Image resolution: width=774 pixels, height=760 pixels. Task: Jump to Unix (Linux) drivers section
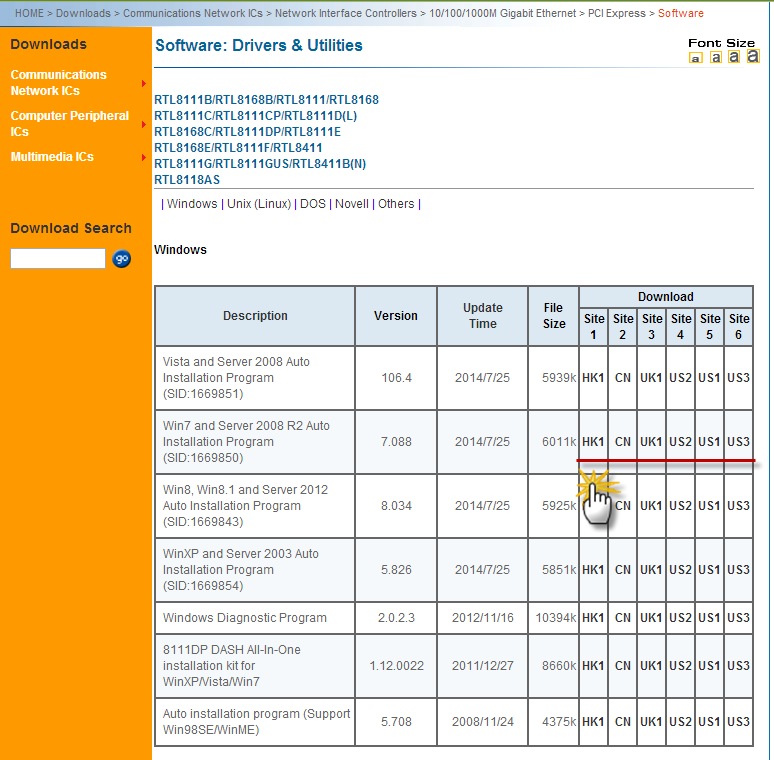click(x=259, y=204)
